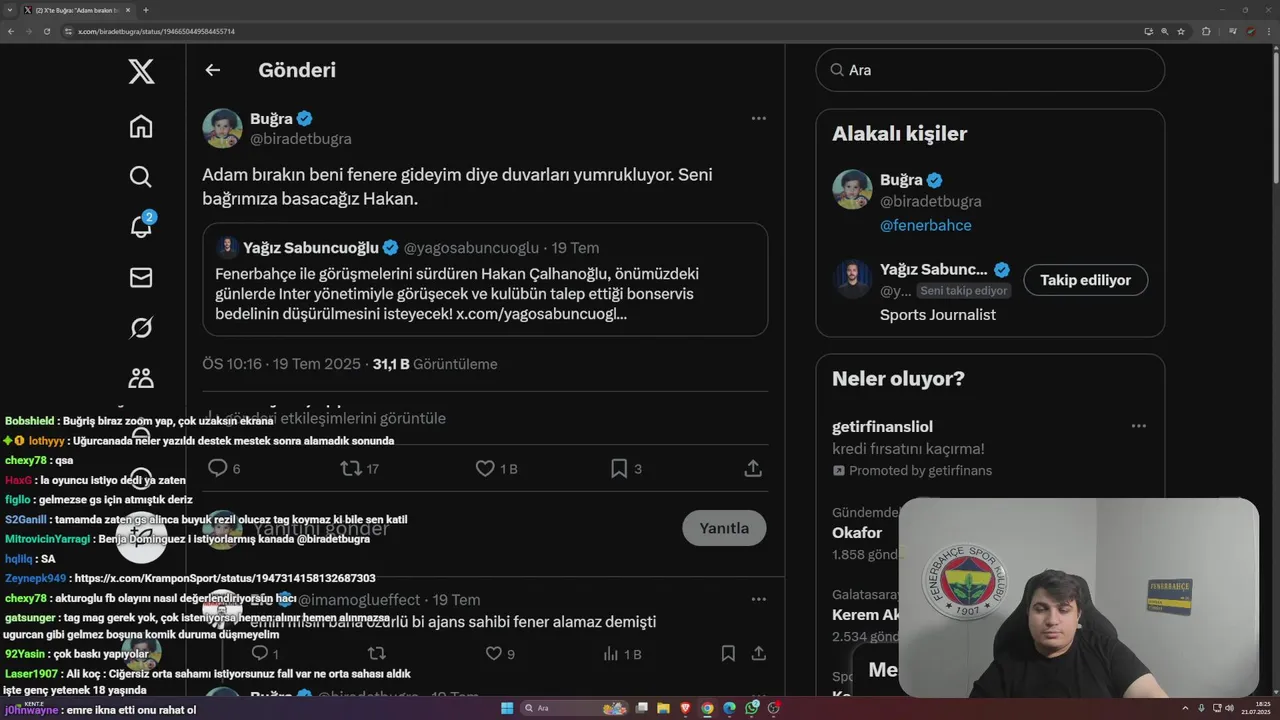Screen dimensions: 1280x720
Task: Bookmark the main post showing 3
Action: tap(619, 468)
